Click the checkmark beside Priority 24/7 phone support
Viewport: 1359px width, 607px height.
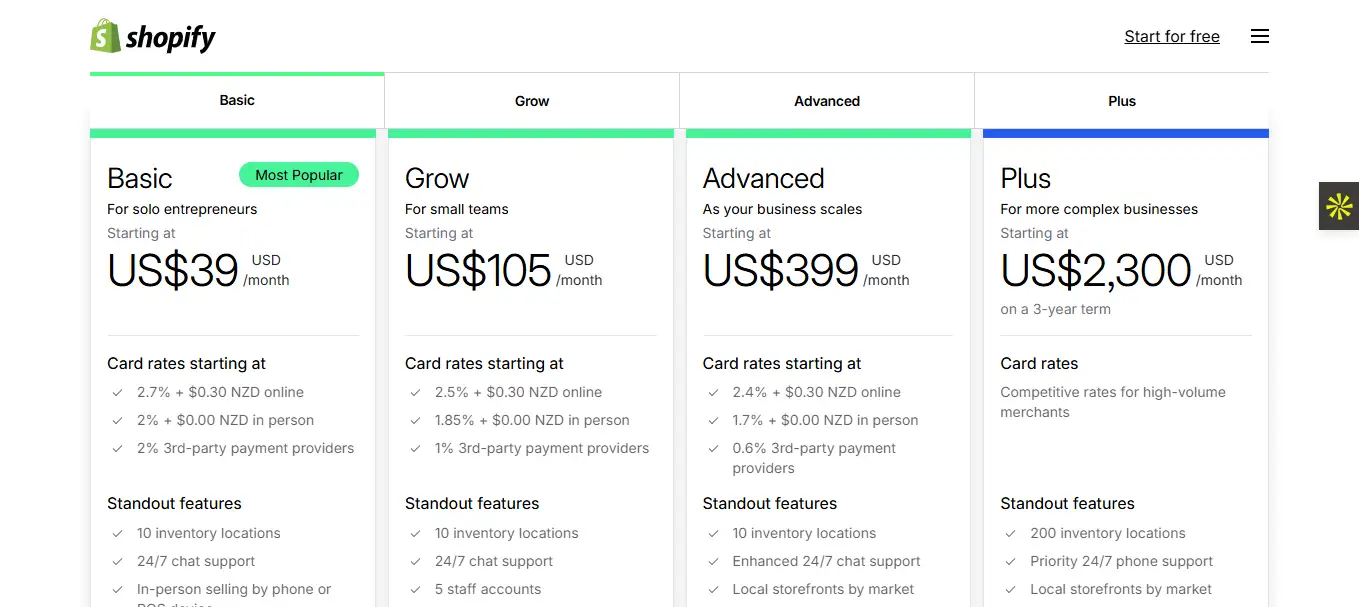point(1011,561)
